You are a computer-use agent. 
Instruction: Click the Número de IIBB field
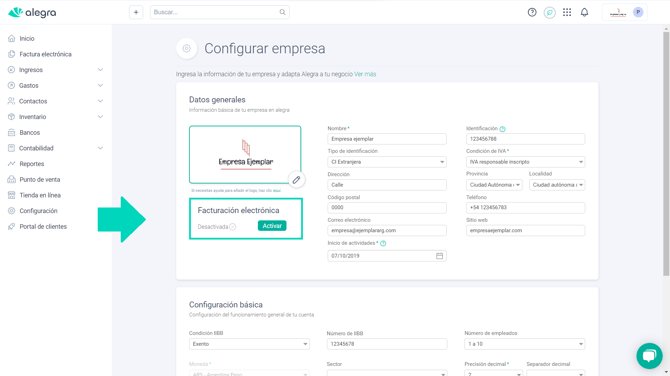point(387,344)
